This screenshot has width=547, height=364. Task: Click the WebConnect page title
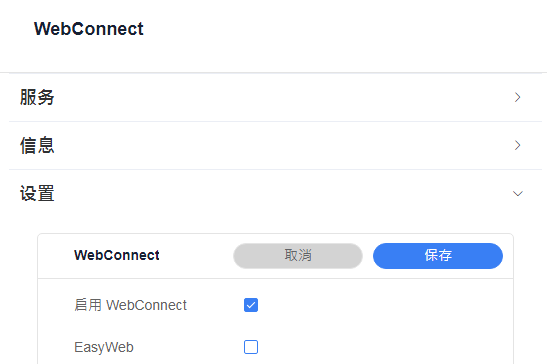89,29
